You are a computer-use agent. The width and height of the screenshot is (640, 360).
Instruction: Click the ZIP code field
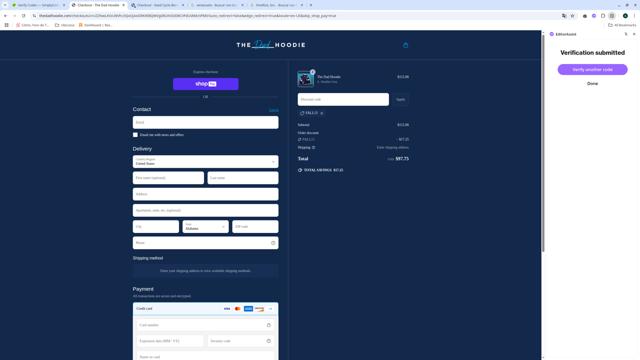click(x=255, y=227)
